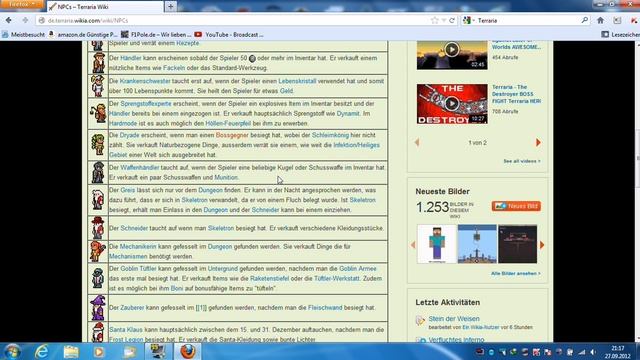
Task: Click the Krankenschwester NPC sprite image
Action: (98, 86)
